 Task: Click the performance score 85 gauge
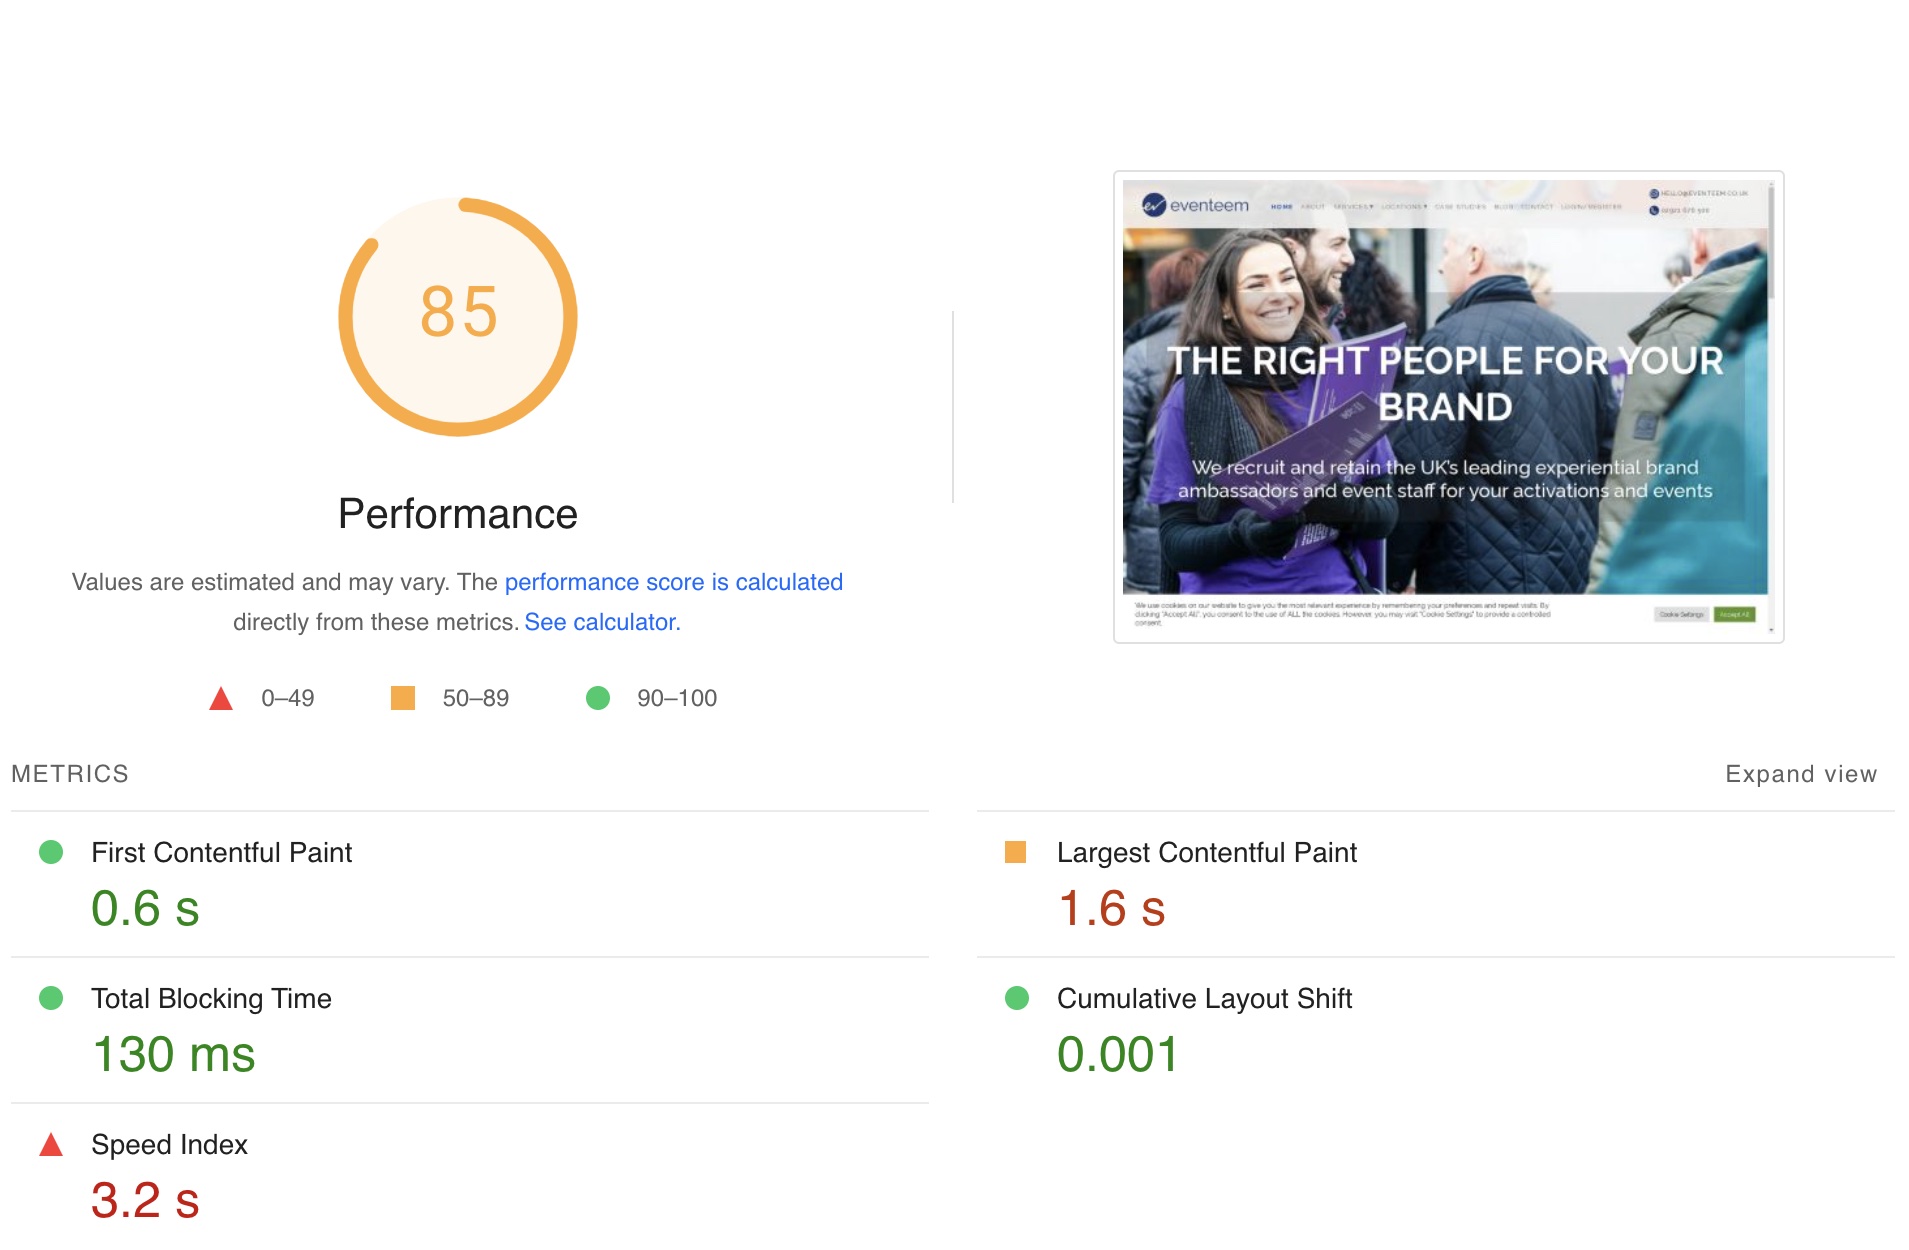pos(458,316)
